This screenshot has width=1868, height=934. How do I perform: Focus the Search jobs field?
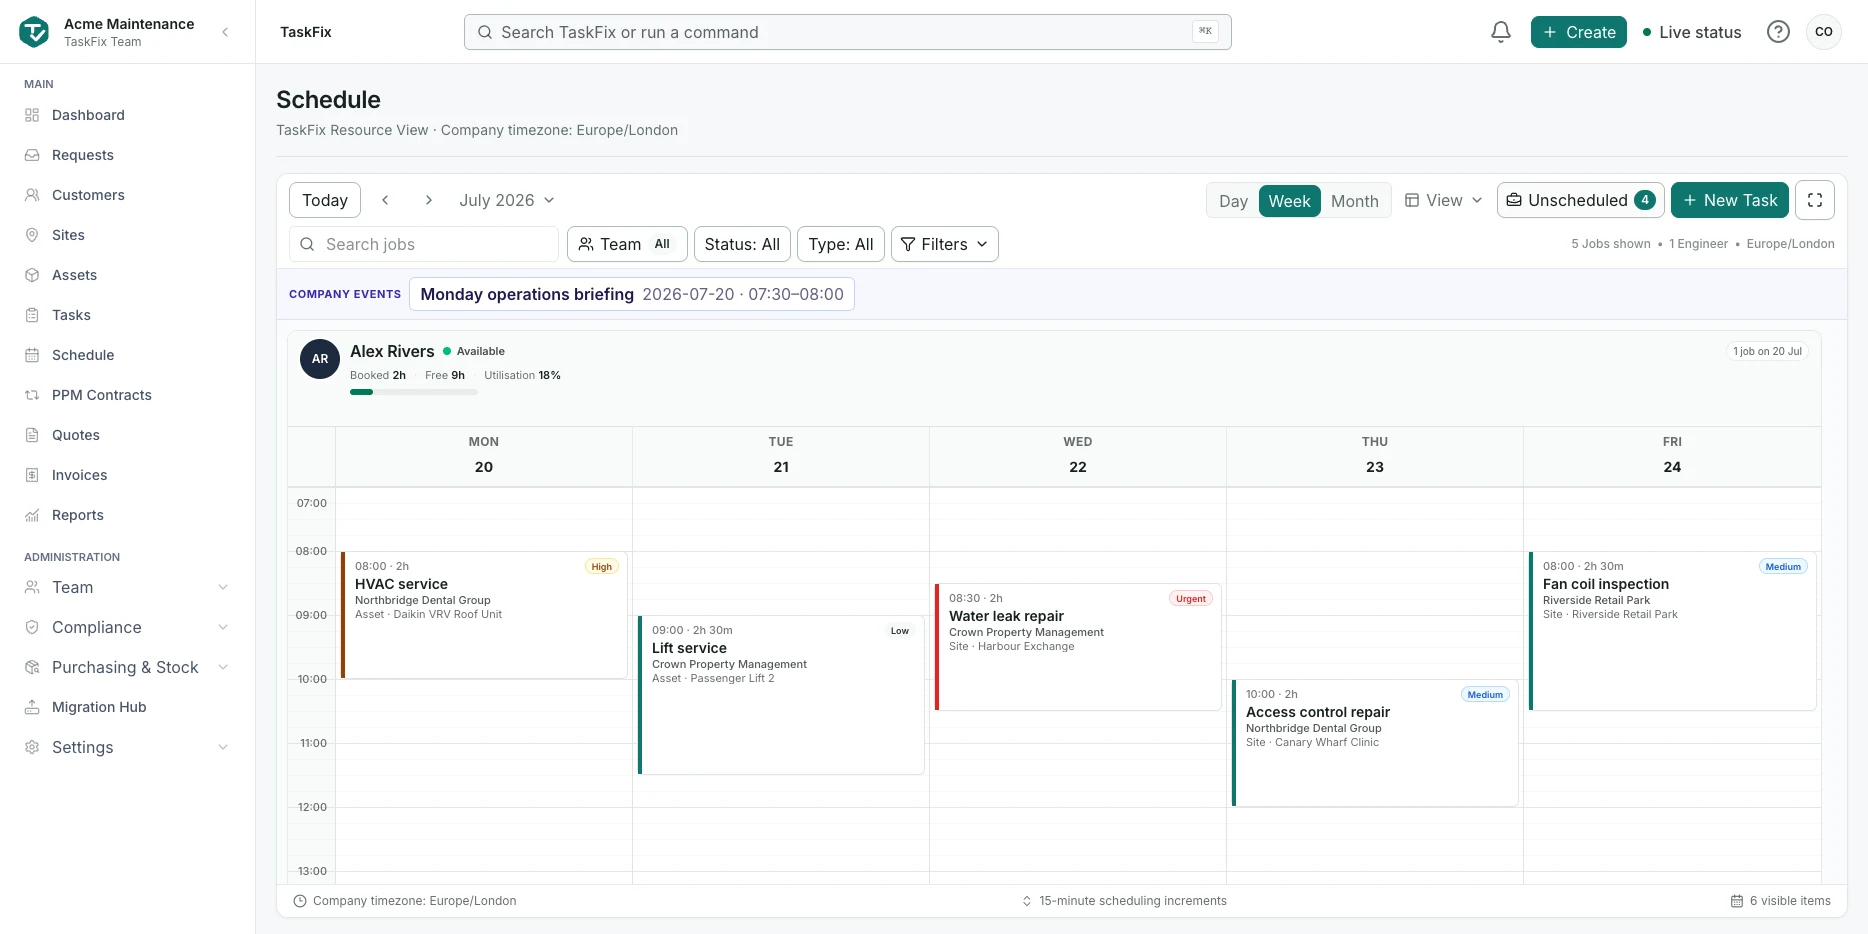click(x=424, y=244)
